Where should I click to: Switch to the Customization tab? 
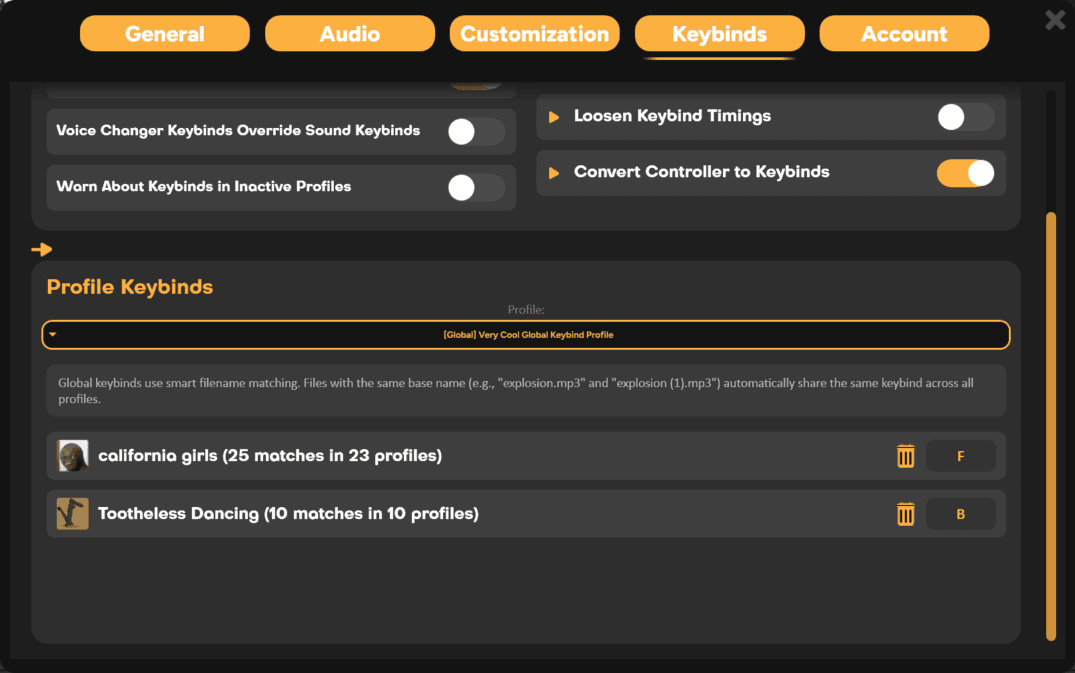(534, 33)
